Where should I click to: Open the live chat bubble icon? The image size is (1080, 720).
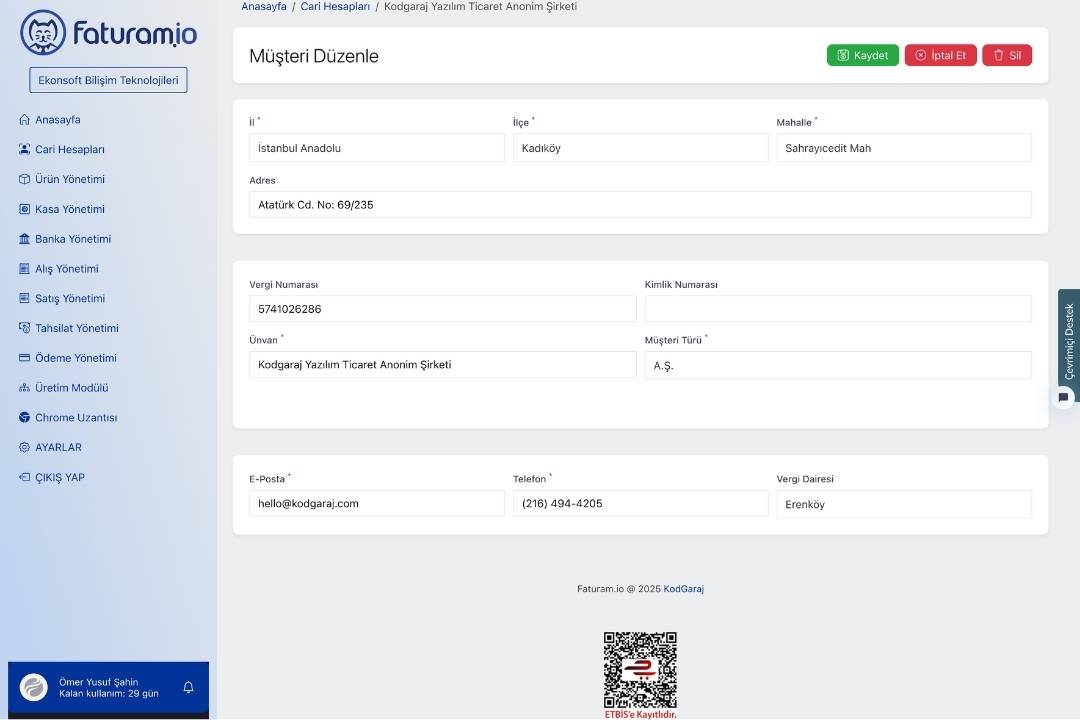coord(1063,397)
